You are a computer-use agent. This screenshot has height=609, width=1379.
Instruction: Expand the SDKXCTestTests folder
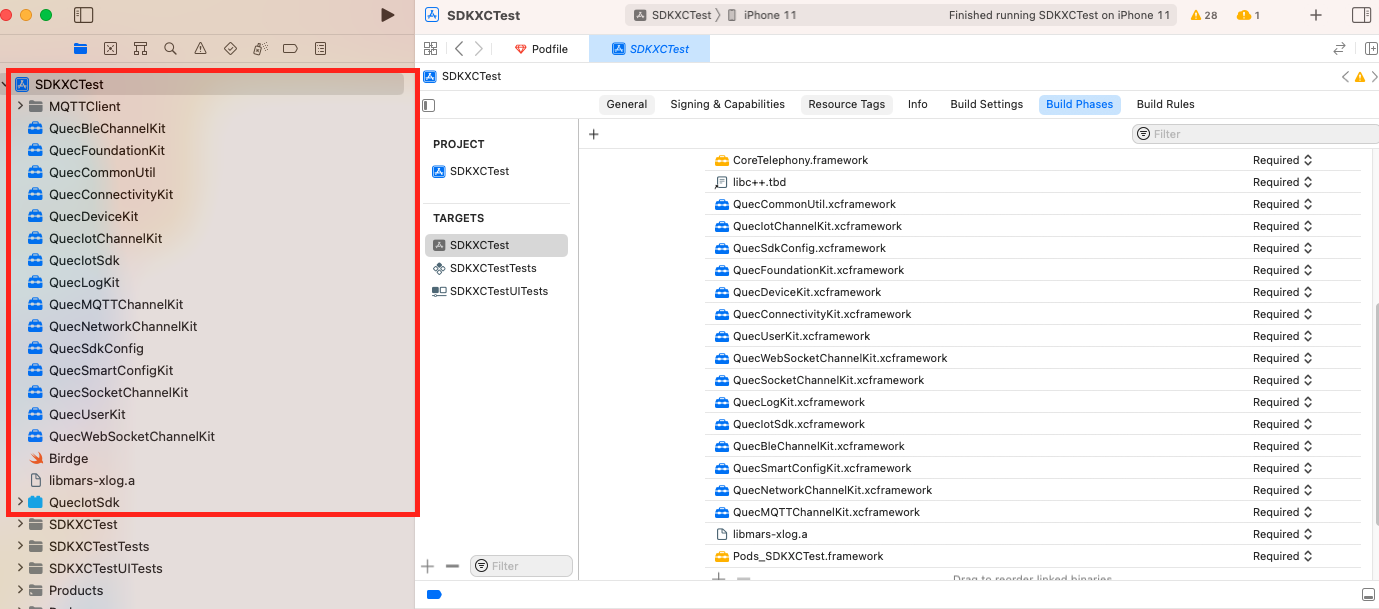coord(20,546)
